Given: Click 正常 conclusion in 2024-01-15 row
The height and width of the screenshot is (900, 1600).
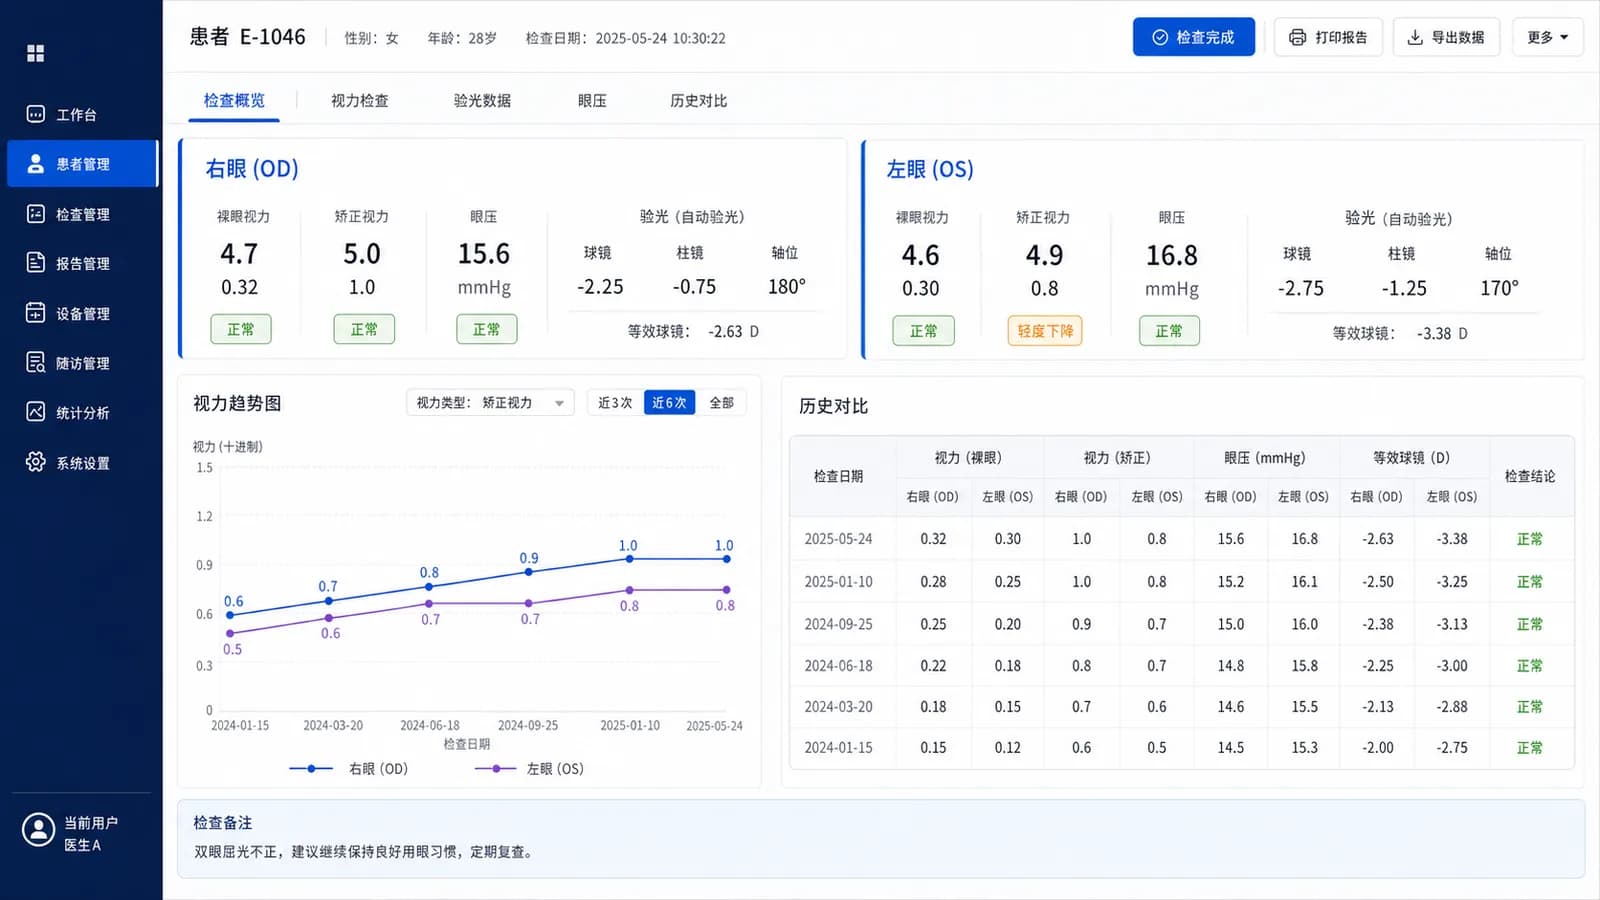Looking at the screenshot, I should (x=1529, y=747).
